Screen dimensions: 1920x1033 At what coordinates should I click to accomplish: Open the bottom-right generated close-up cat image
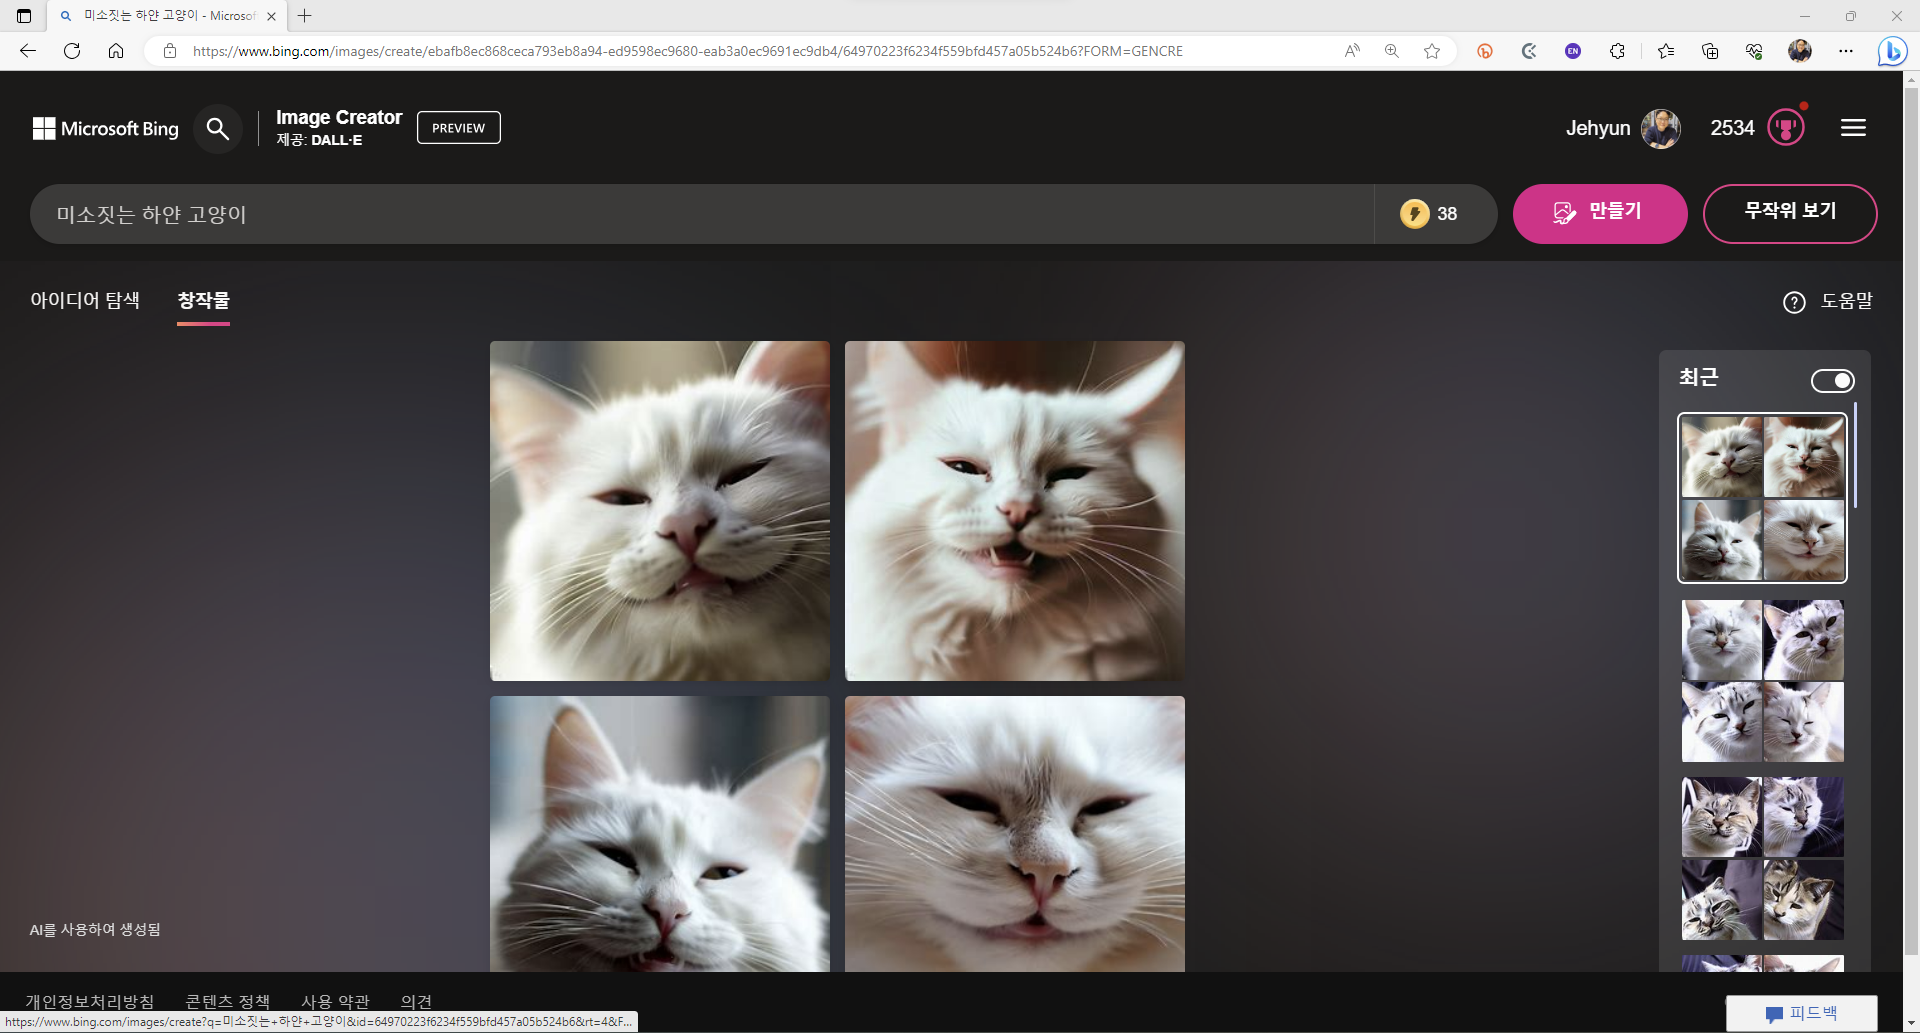pos(1015,834)
